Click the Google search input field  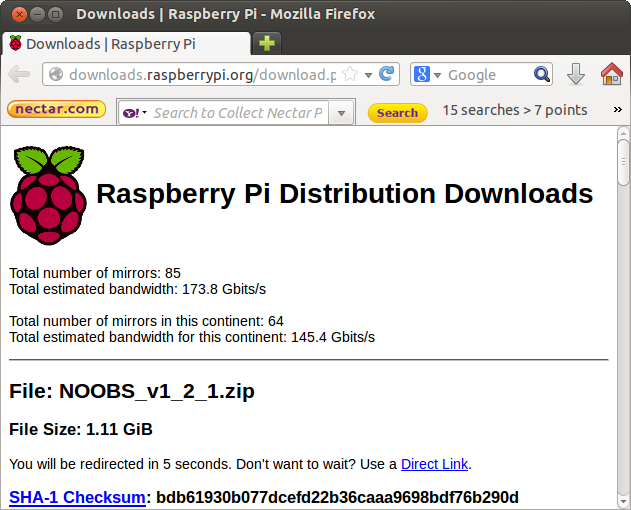coord(489,74)
